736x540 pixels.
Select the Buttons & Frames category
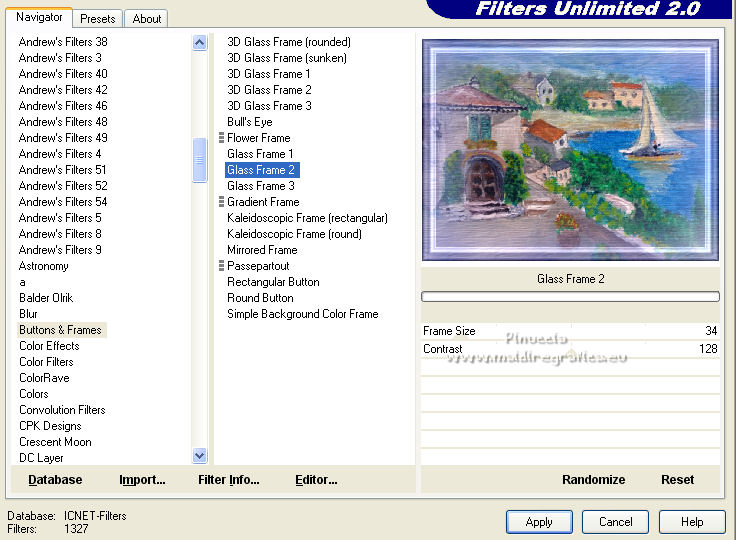tap(61, 330)
